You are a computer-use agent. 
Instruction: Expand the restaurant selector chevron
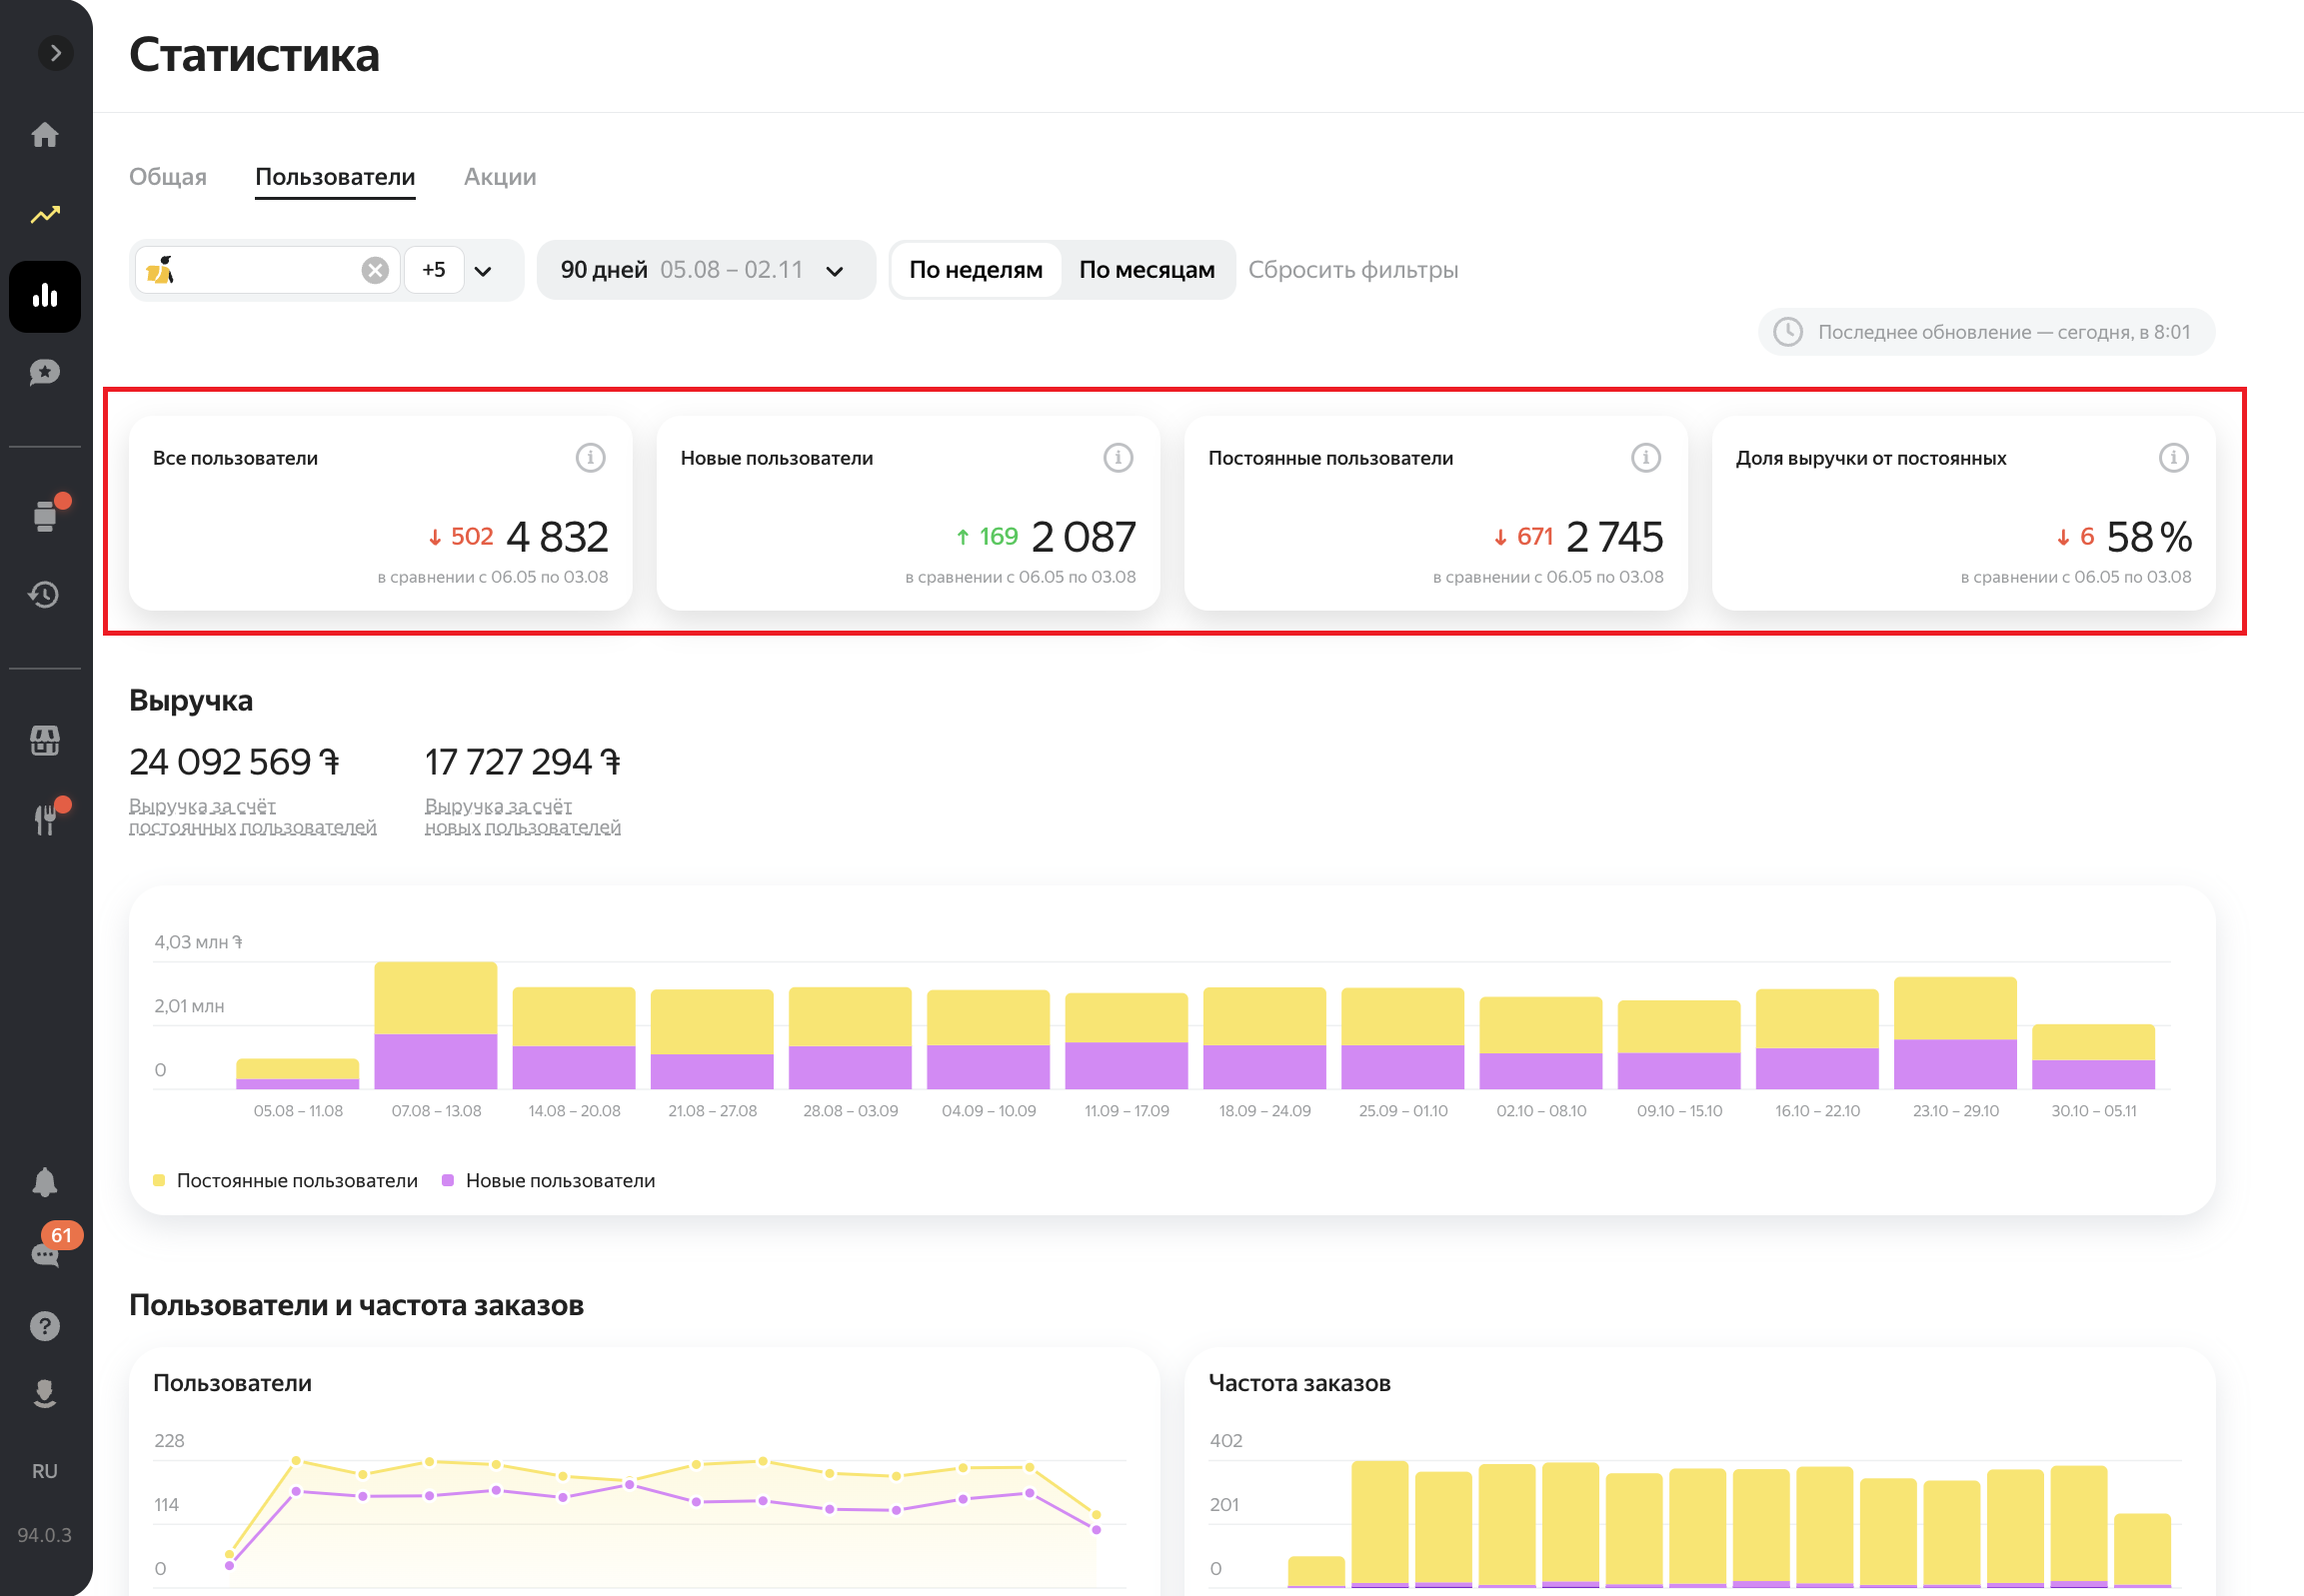483,271
